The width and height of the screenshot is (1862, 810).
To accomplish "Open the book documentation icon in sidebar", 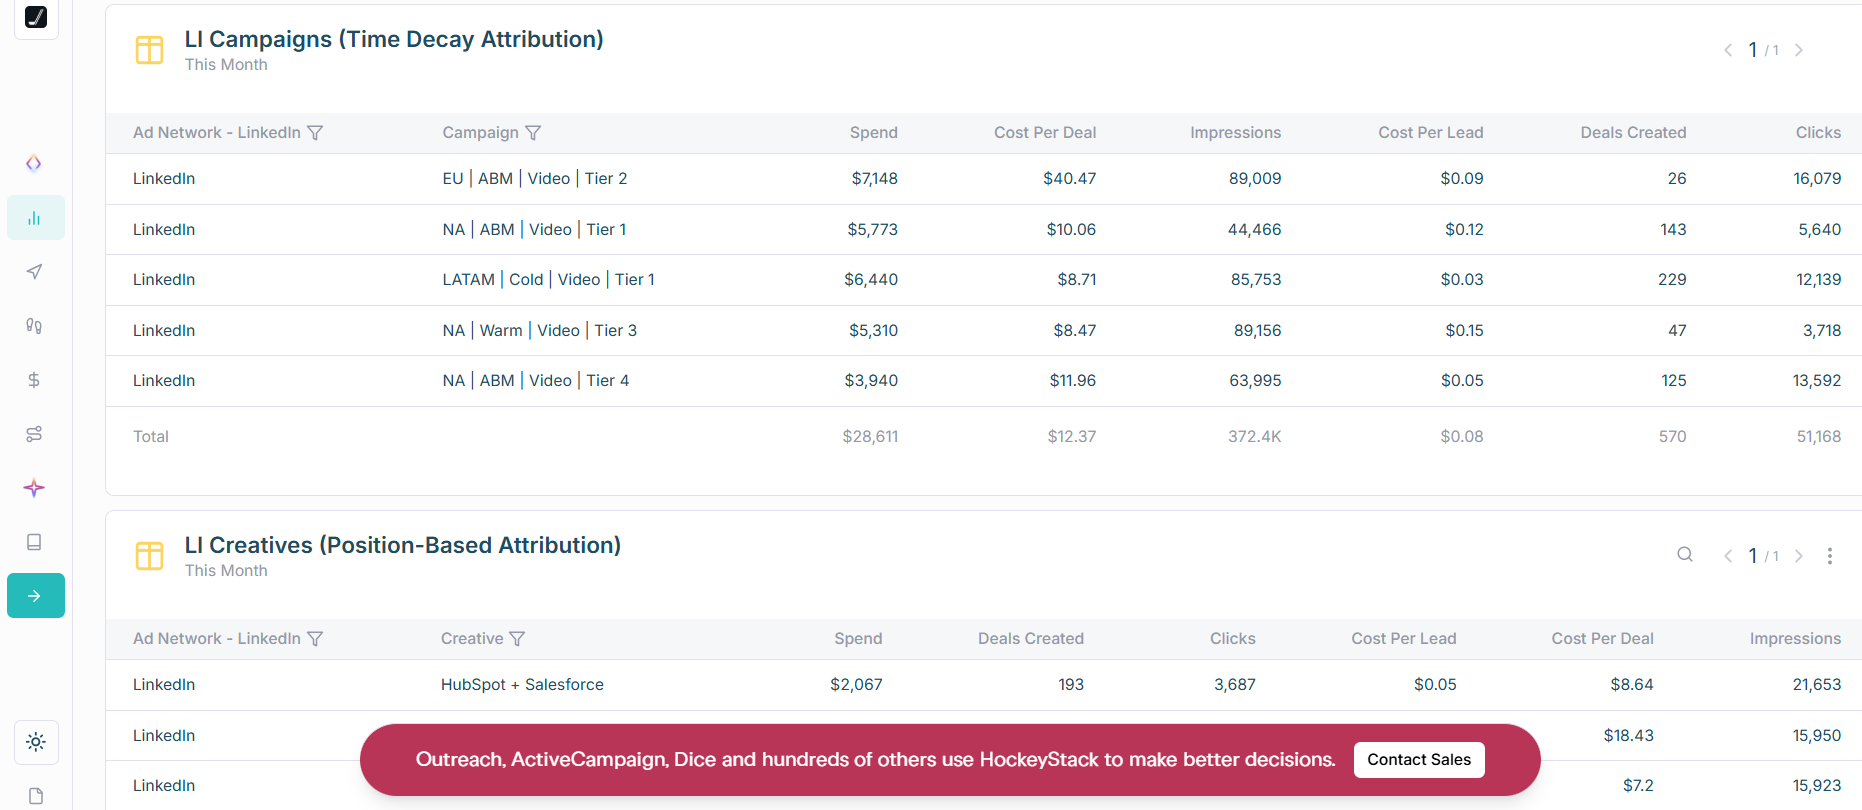I will [x=34, y=541].
